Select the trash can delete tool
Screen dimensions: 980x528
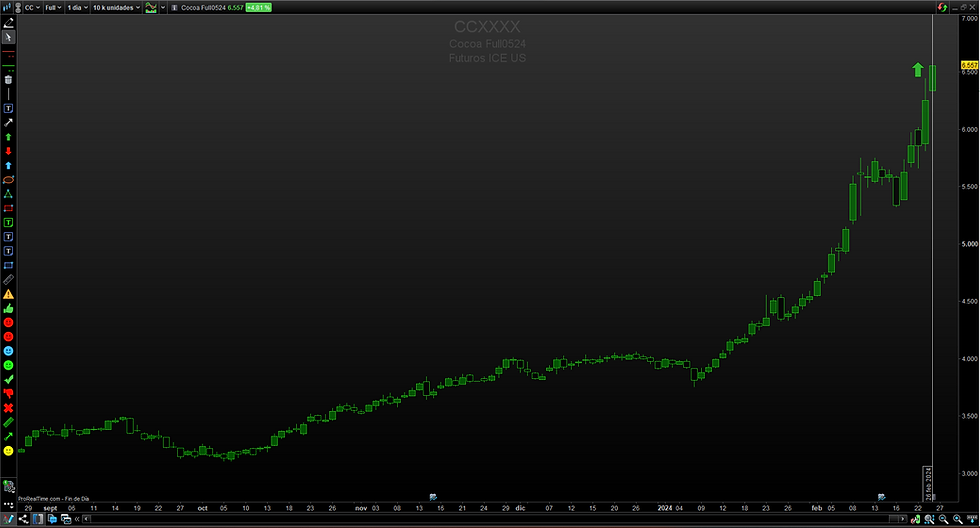pyautogui.click(x=8, y=80)
